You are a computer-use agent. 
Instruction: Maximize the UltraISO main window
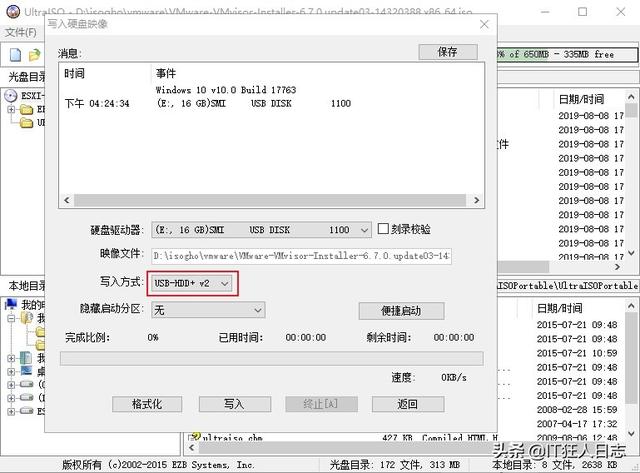click(x=583, y=11)
